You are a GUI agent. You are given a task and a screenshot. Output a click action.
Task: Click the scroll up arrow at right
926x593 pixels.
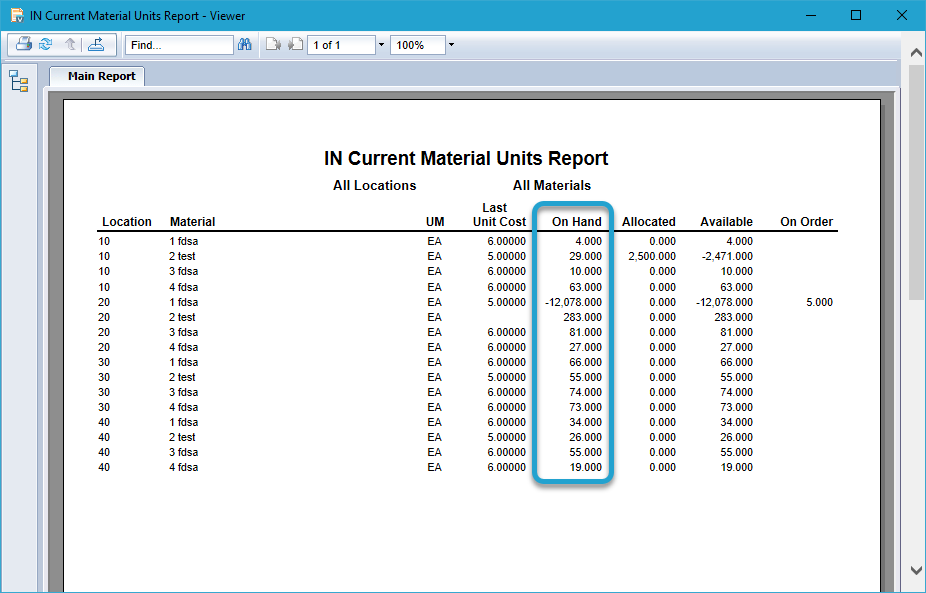916,53
